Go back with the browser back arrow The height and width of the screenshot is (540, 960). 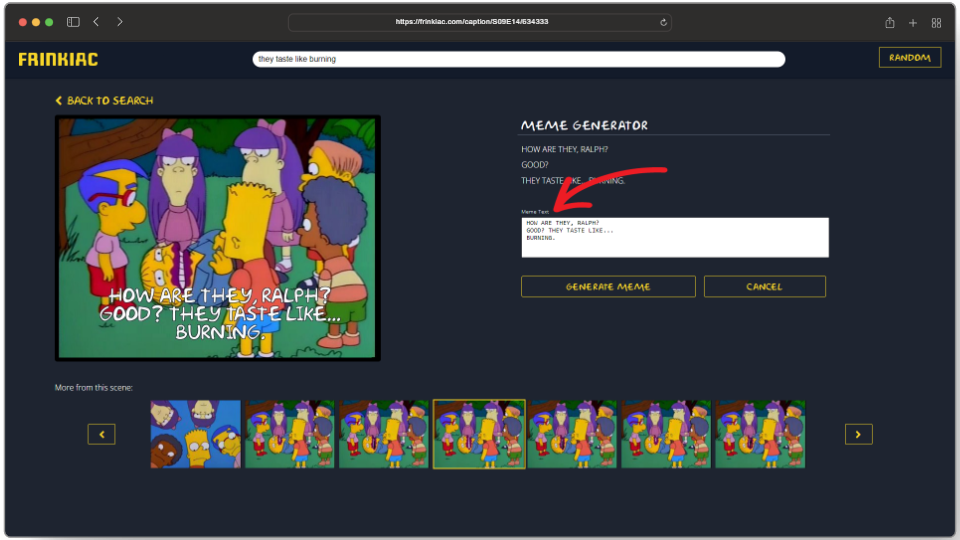click(x=96, y=22)
